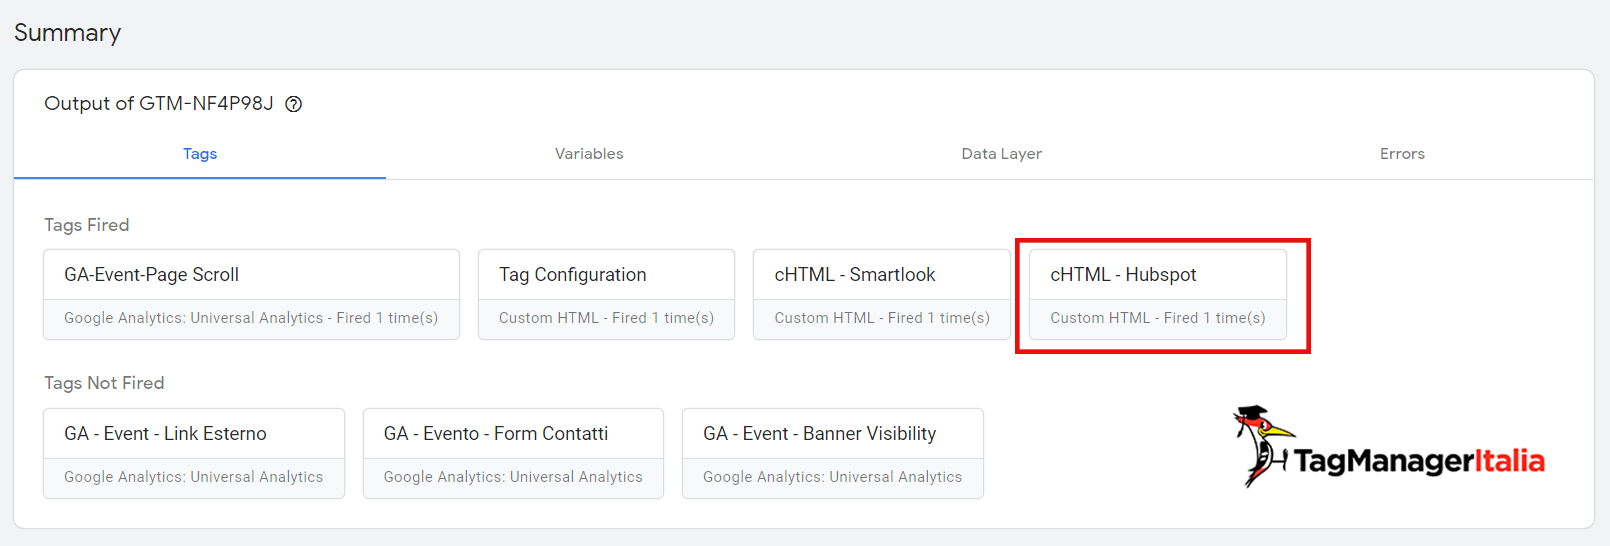Image resolution: width=1610 pixels, height=546 pixels.
Task: Click the Tags Fired label
Action: tap(87, 225)
